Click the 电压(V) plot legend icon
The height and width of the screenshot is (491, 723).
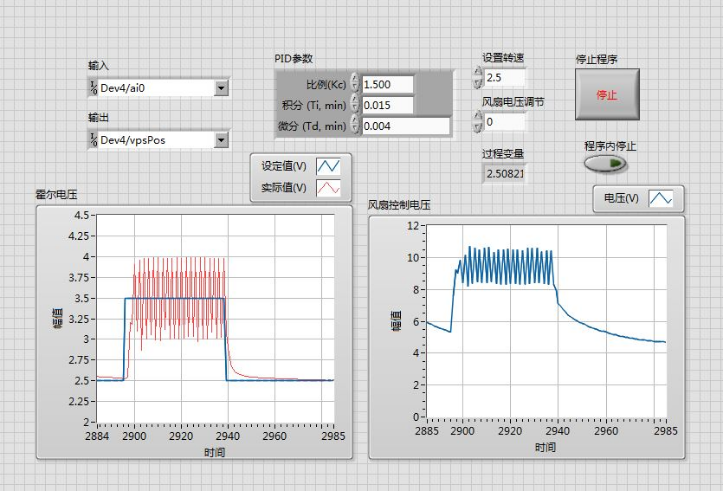(660, 199)
